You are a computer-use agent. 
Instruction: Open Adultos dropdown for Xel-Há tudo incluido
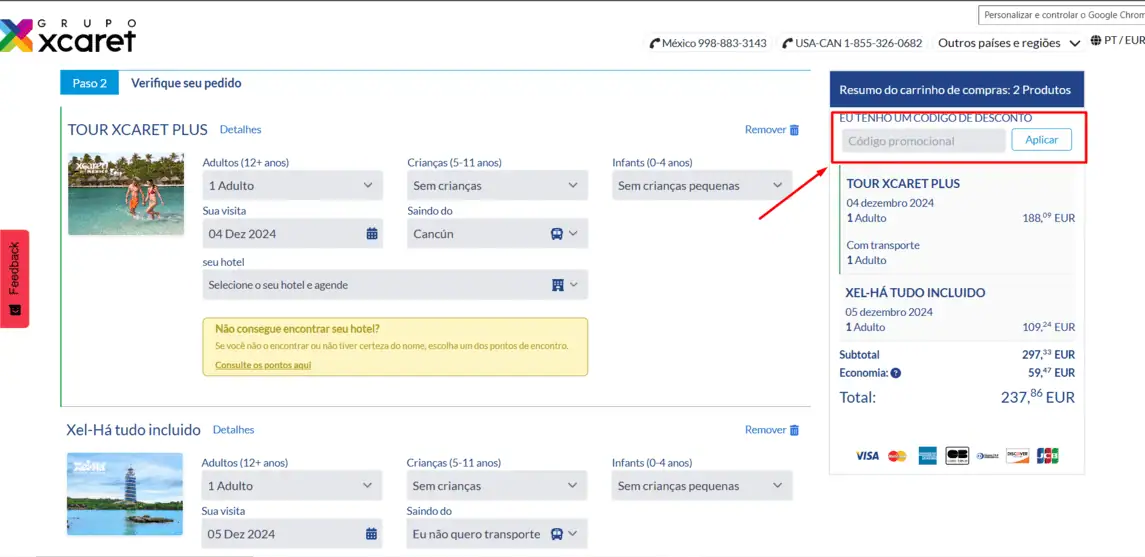tap(292, 485)
